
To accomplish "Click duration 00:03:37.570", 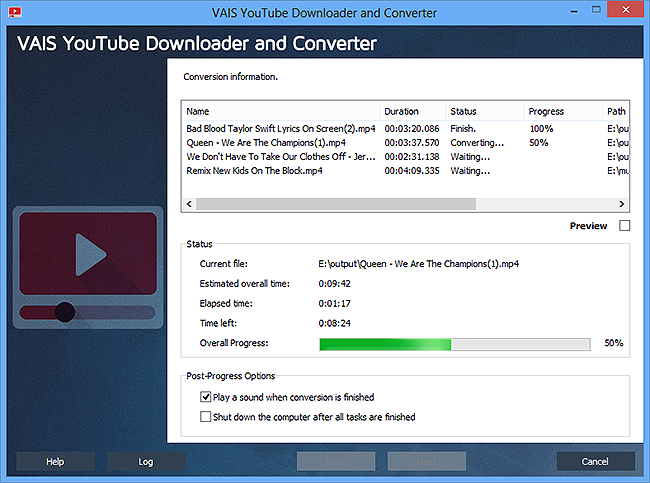I will click(412, 143).
